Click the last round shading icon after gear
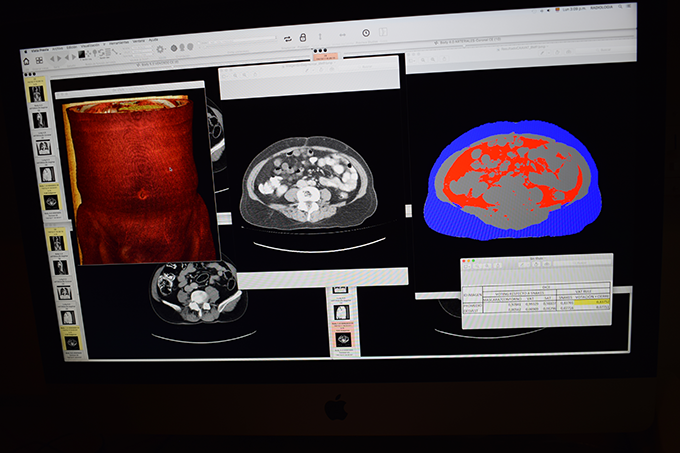This screenshot has height=453, width=680. [x=190, y=47]
